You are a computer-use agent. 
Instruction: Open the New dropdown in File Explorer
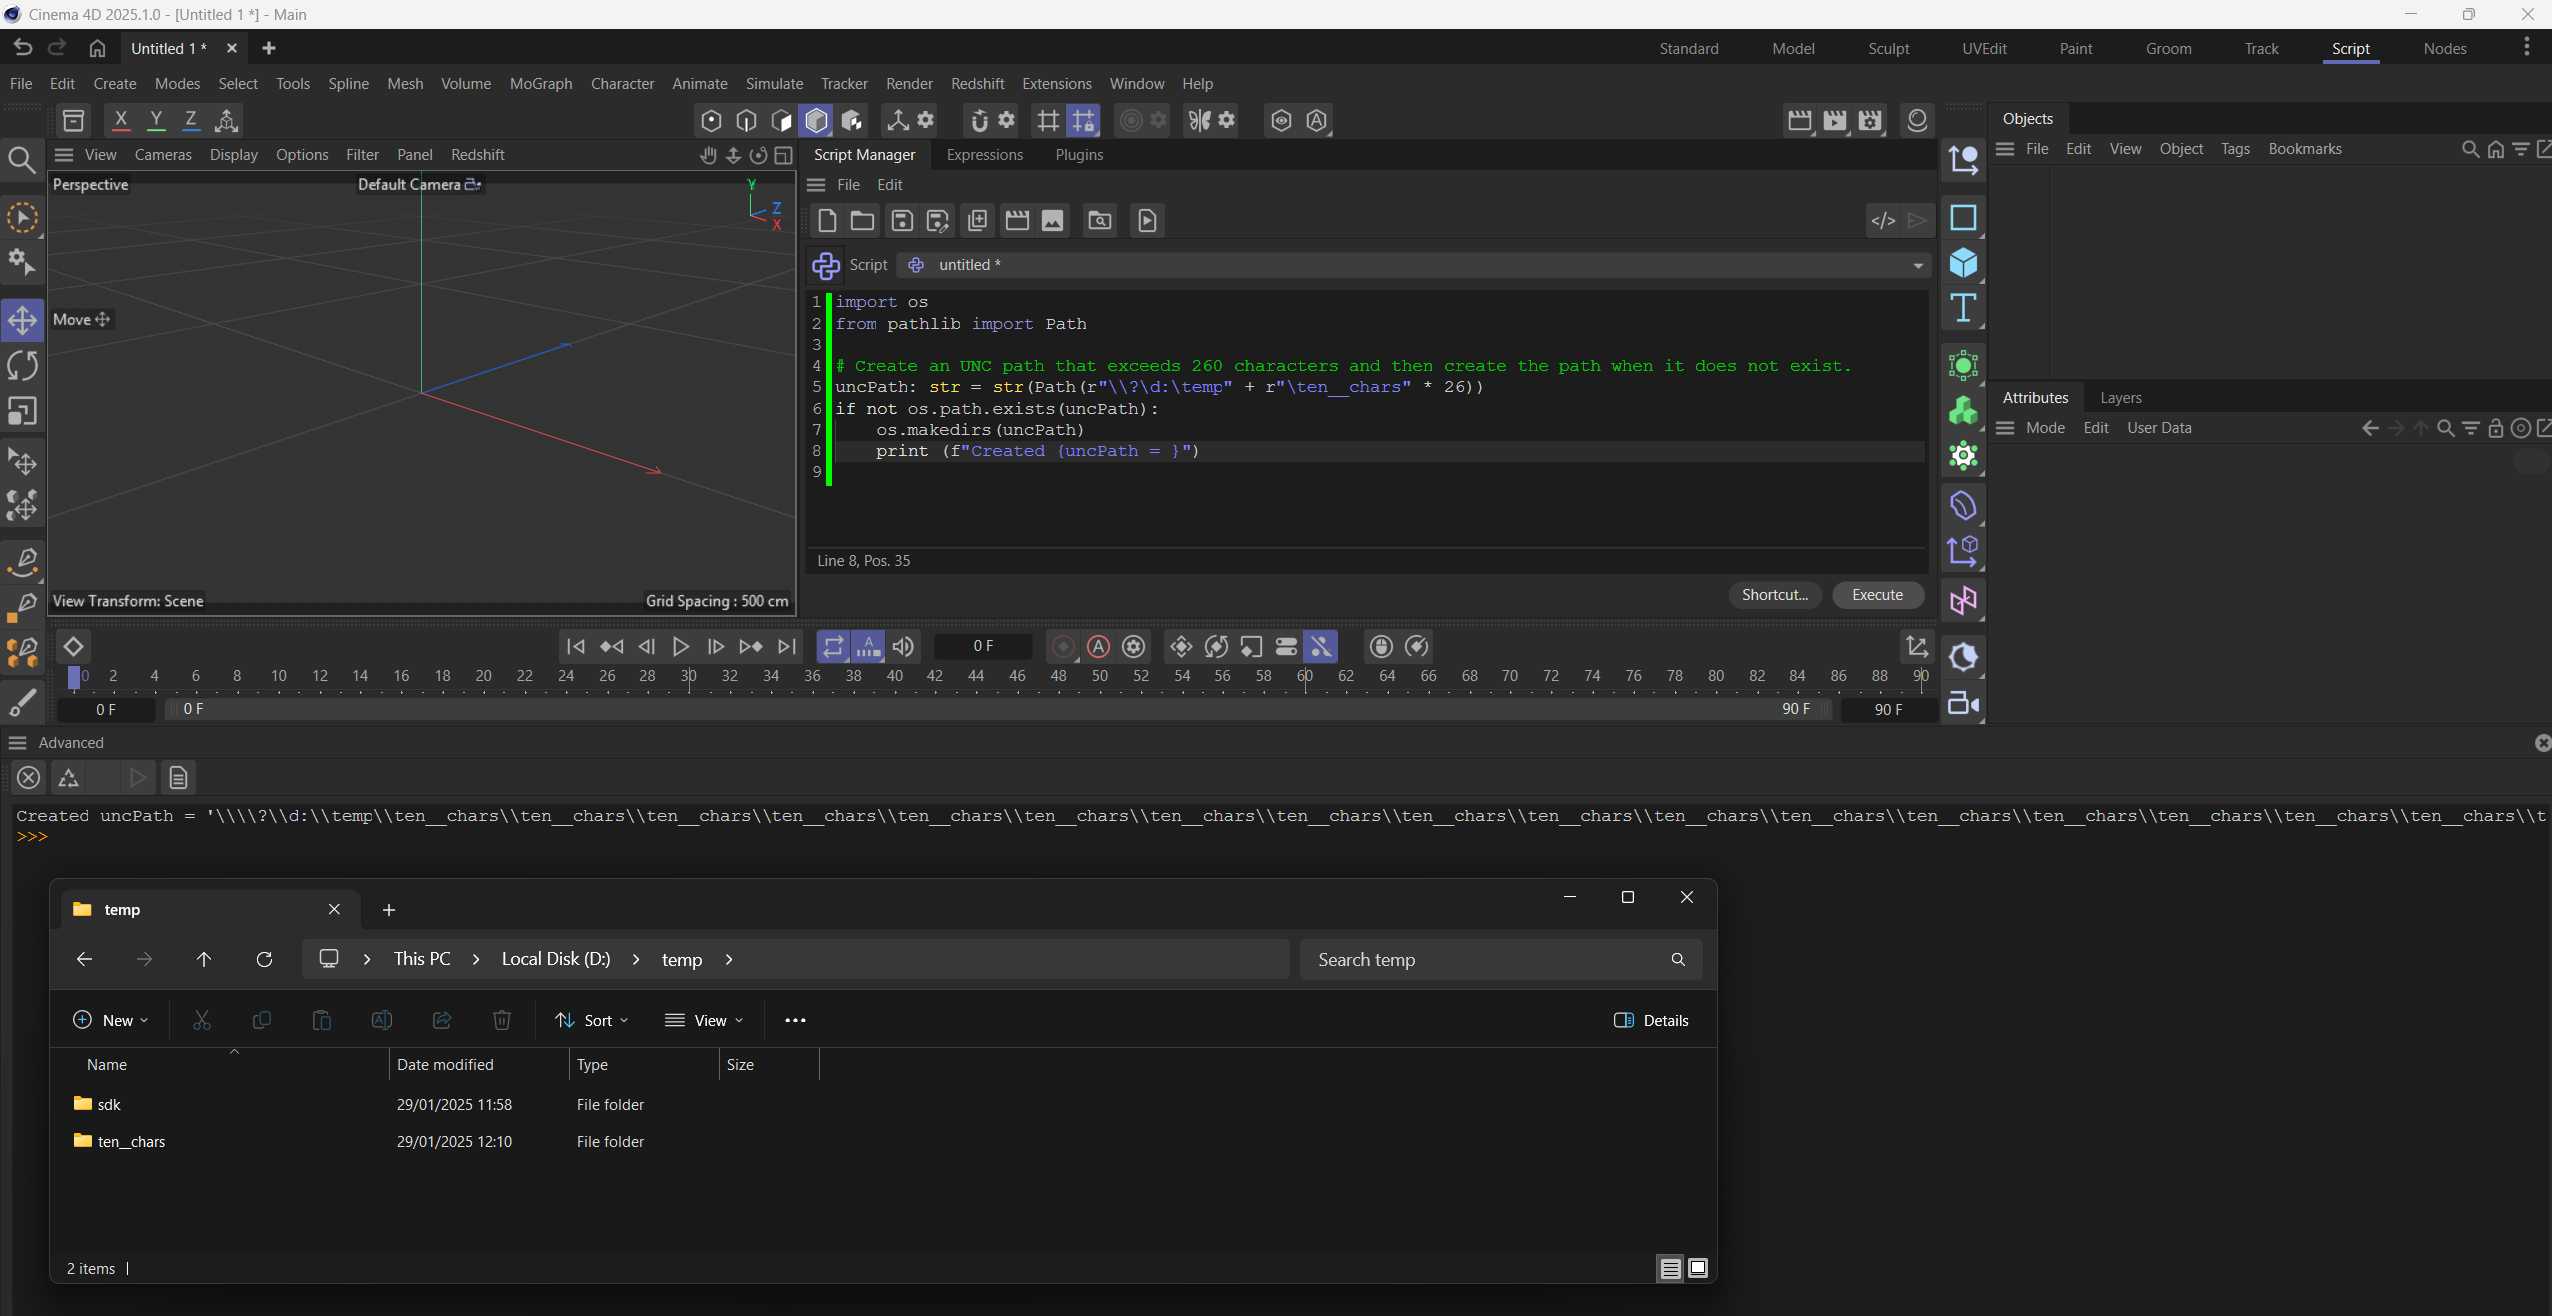coord(111,1020)
